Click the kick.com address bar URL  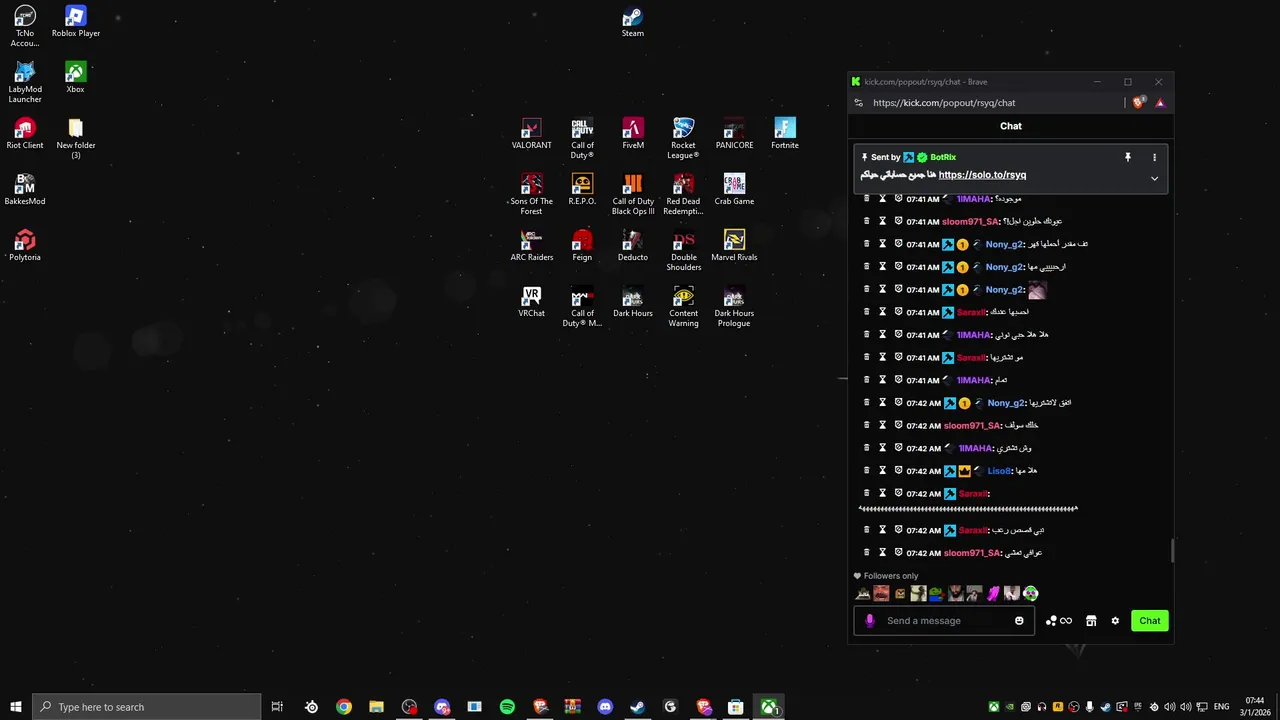tap(944, 102)
